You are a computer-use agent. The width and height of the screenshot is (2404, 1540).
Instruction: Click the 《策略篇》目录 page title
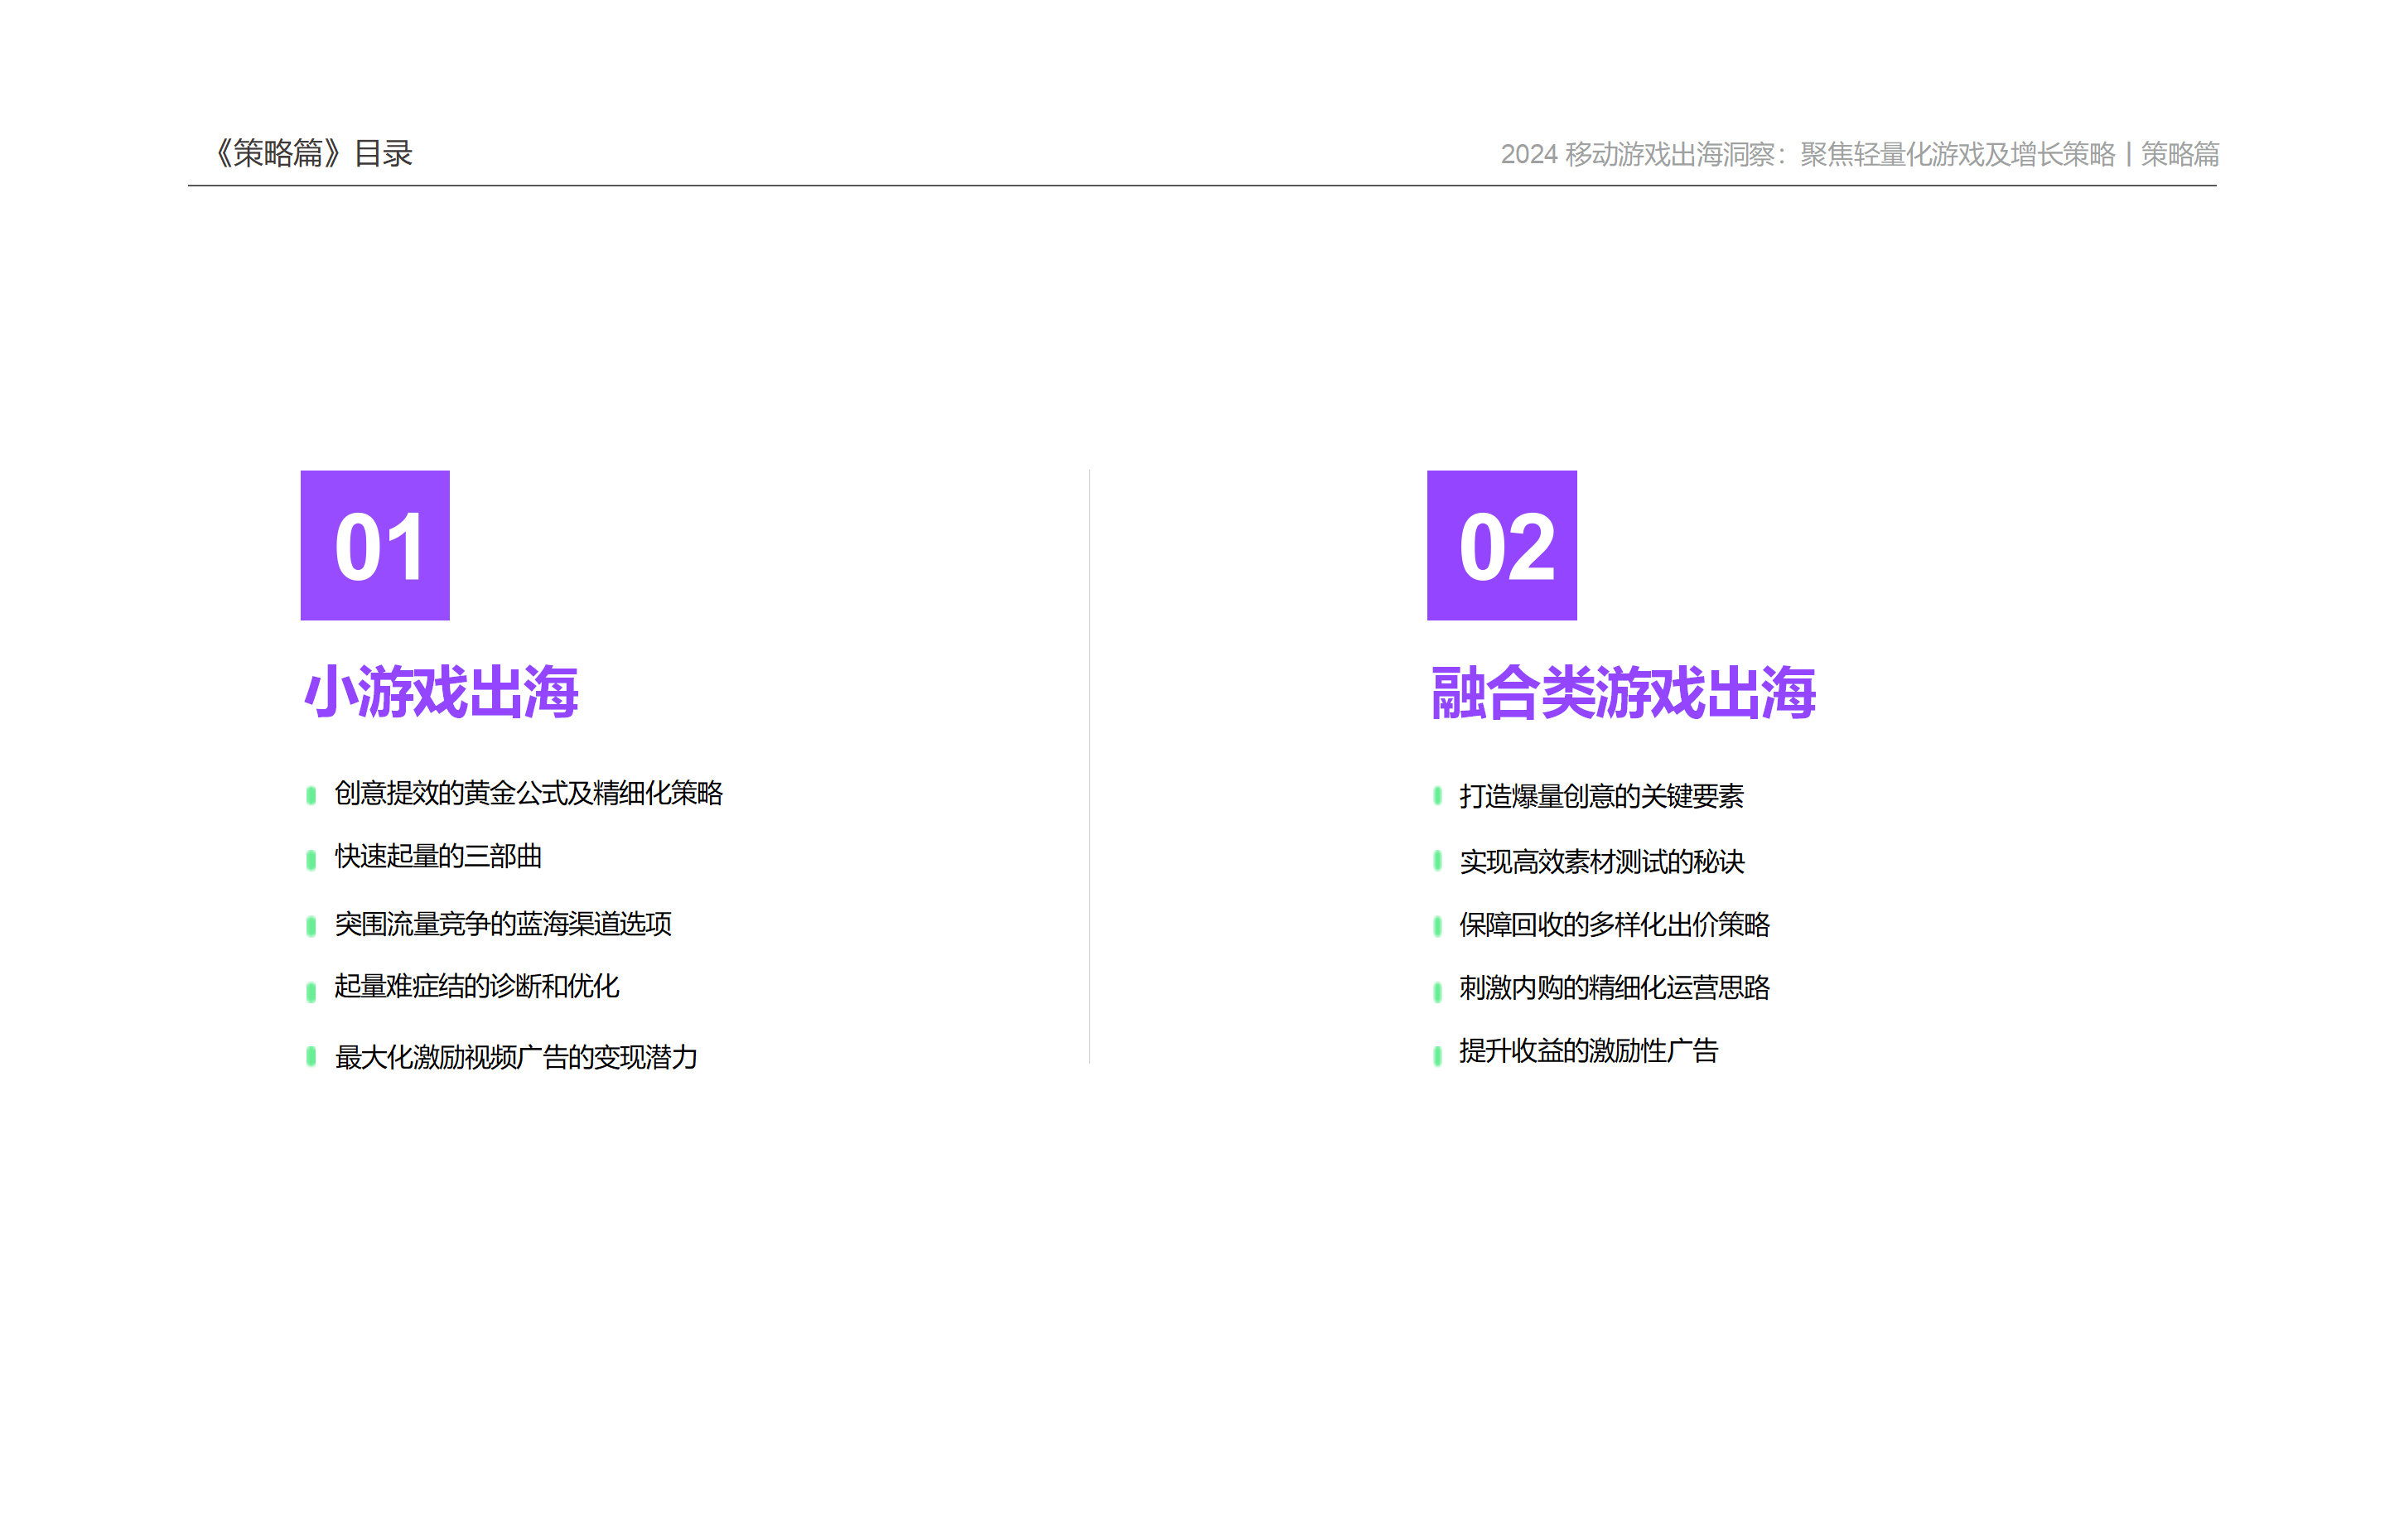314,153
